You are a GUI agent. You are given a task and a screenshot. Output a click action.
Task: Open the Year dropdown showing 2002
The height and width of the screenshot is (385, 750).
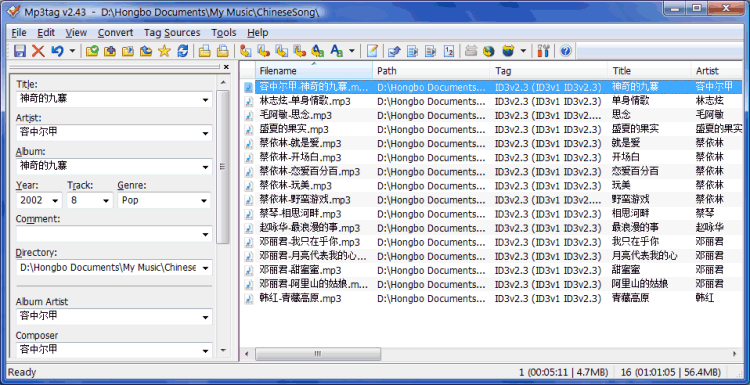(55, 201)
